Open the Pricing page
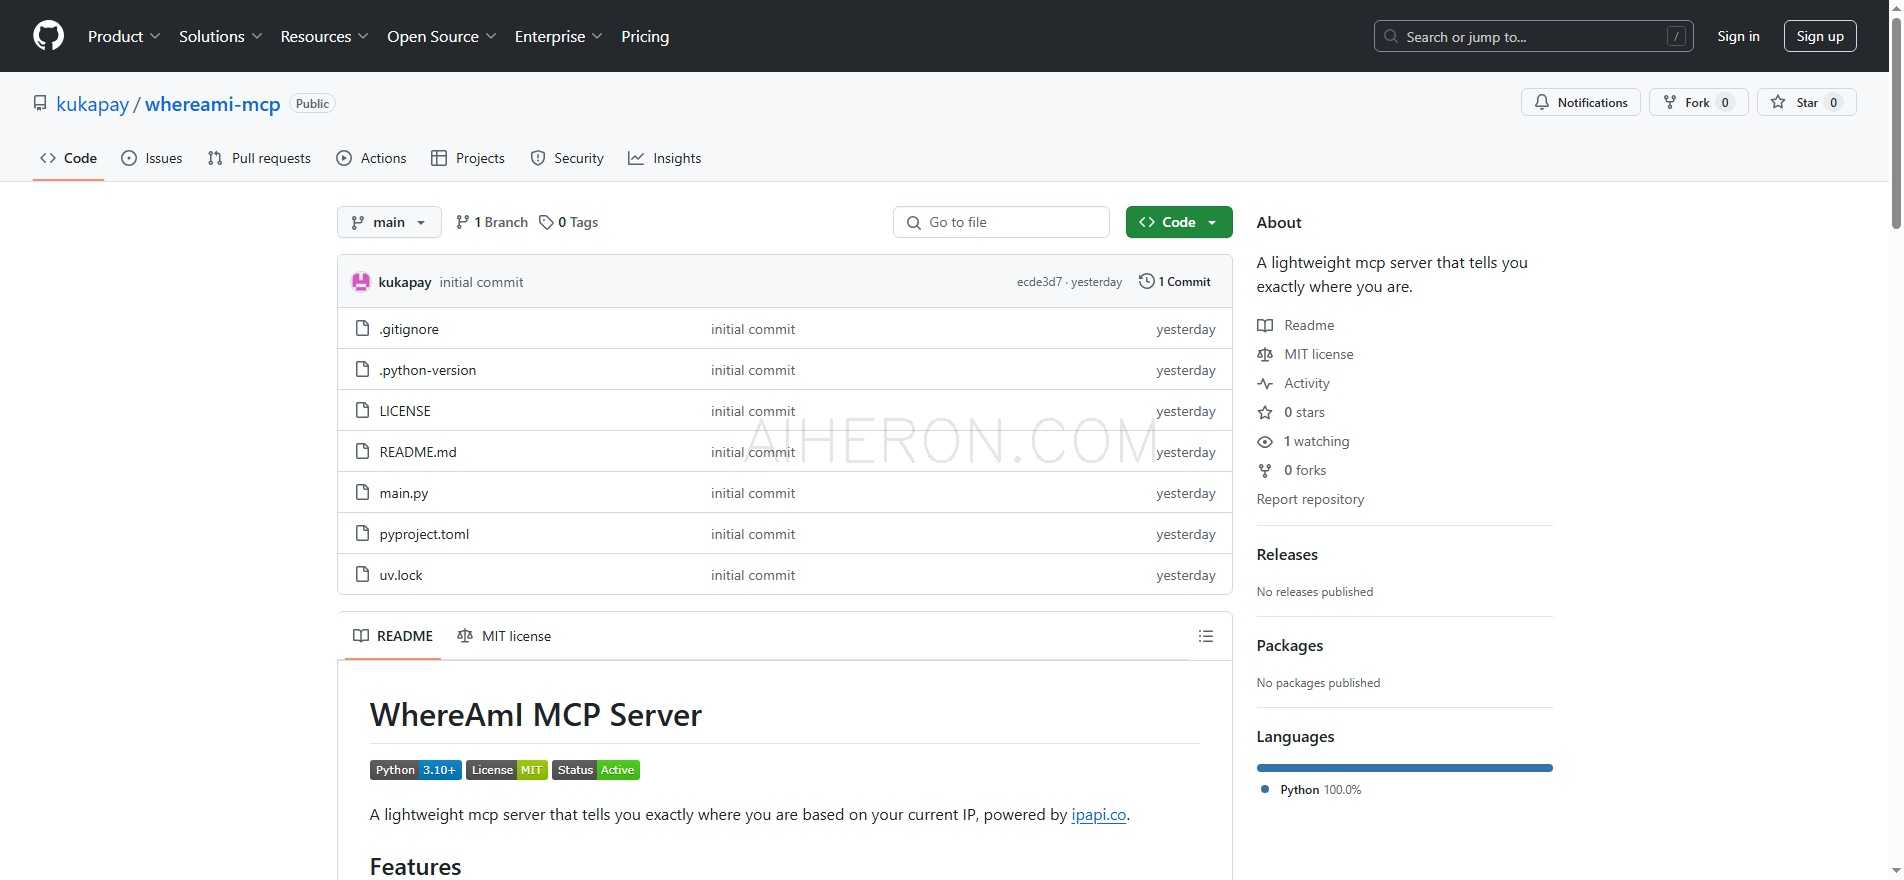 (x=645, y=36)
